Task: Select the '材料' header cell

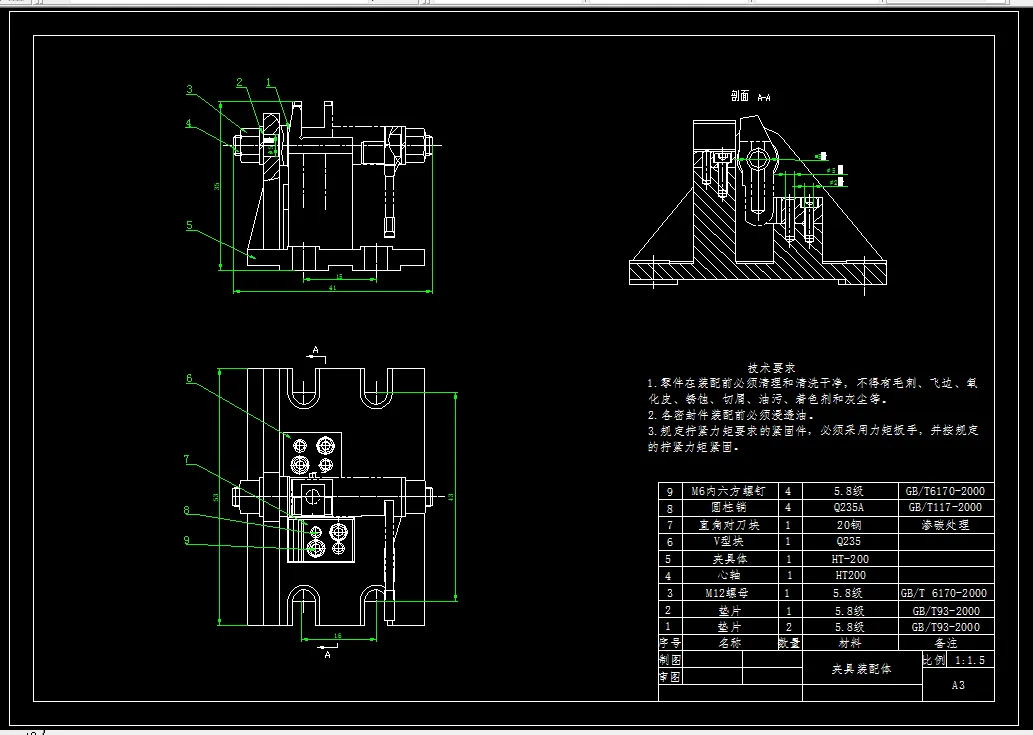Action: point(849,643)
